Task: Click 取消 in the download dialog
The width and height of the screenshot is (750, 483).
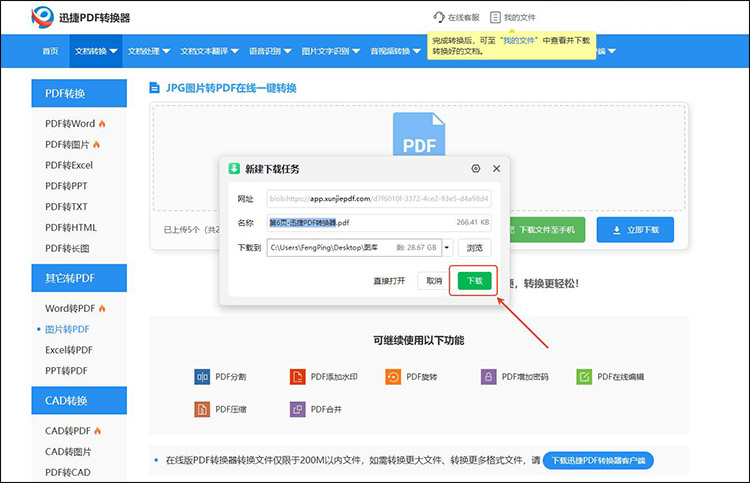Action: [x=434, y=281]
